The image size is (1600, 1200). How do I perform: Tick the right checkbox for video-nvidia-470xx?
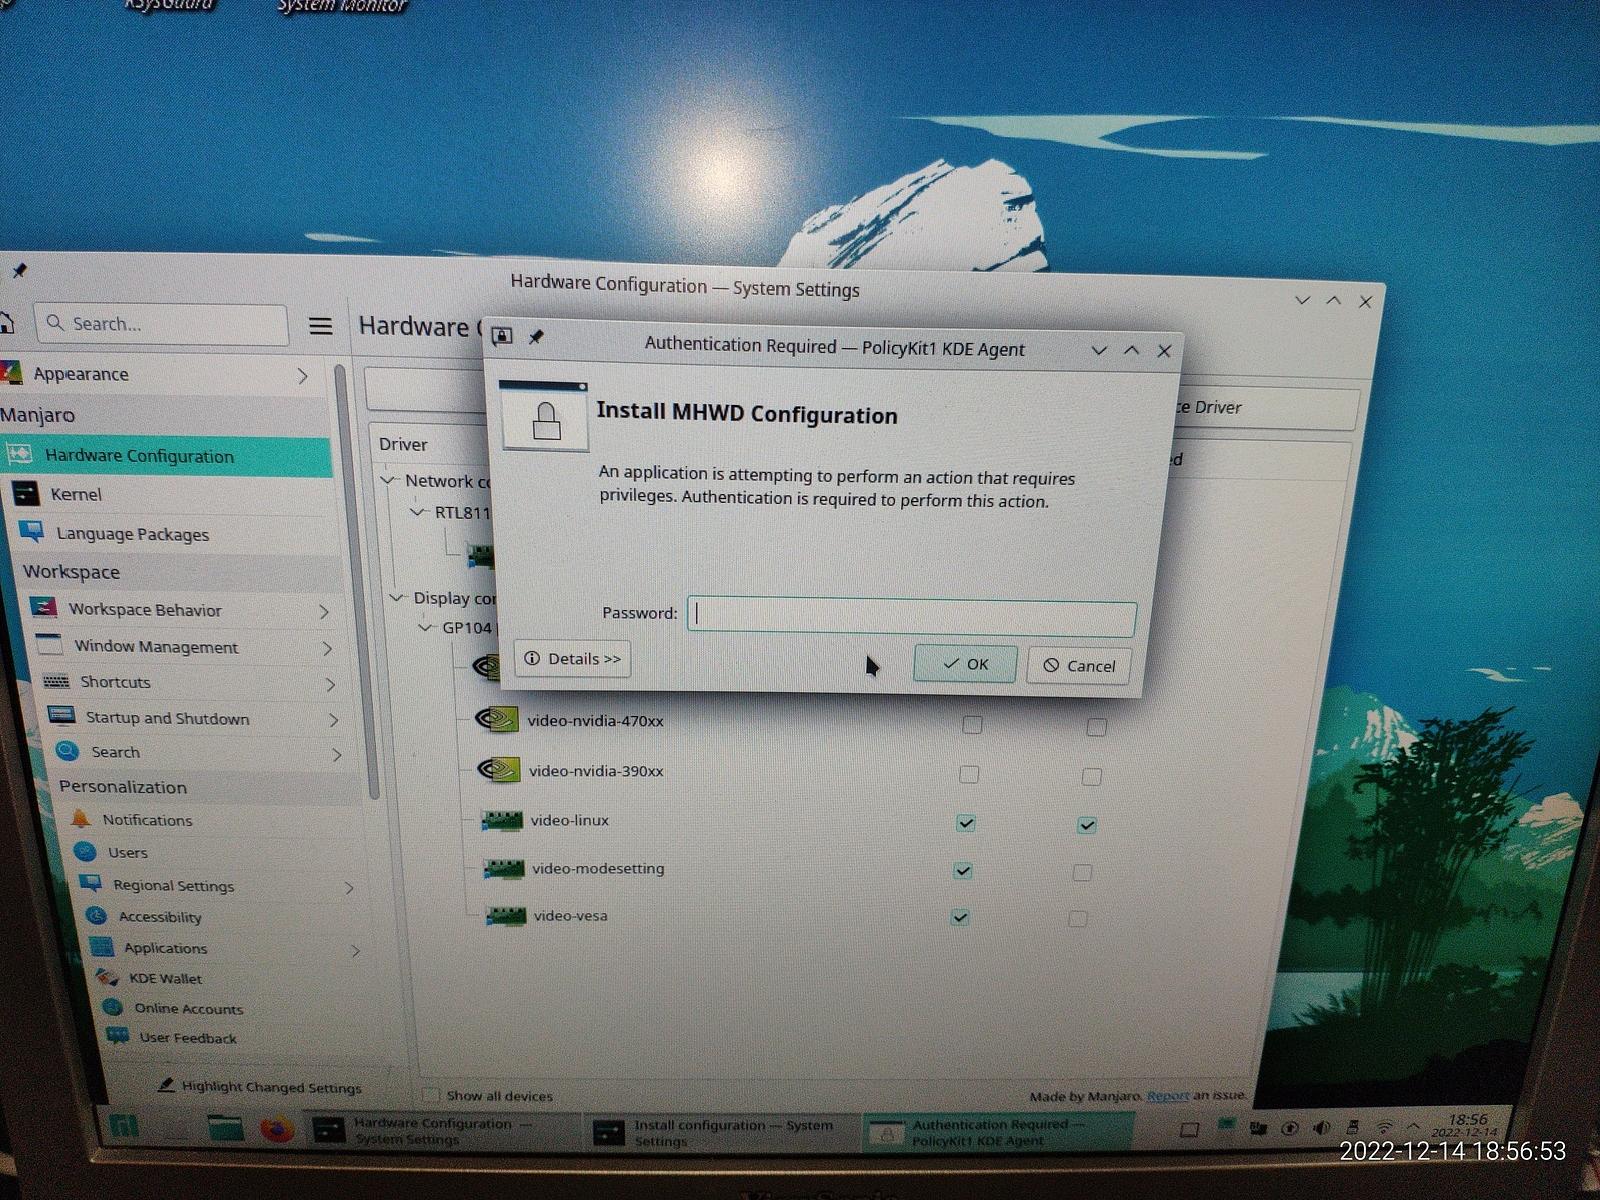click(1097, 727)
